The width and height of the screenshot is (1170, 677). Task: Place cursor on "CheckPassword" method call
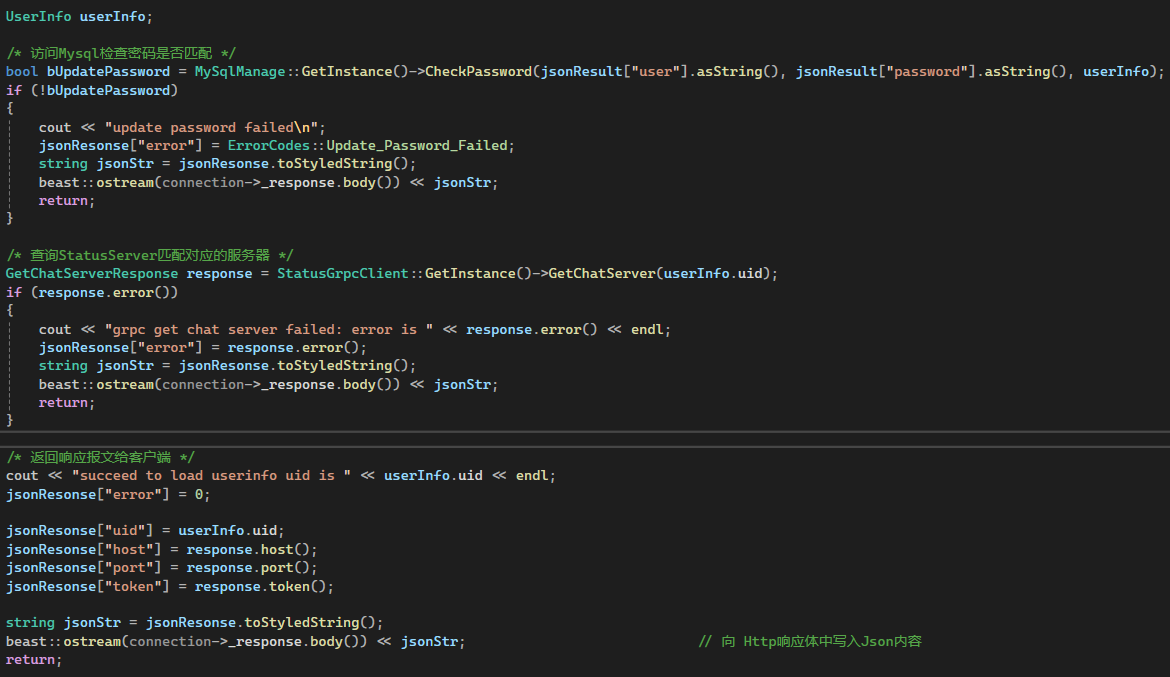pyautogui.click(x=478, y=72)
